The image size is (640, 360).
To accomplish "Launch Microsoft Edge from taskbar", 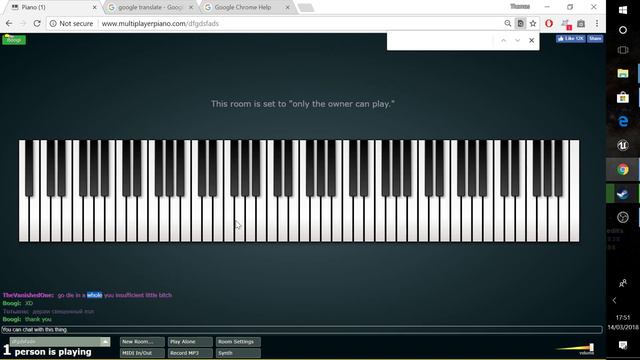I will (x=623, y=121).
